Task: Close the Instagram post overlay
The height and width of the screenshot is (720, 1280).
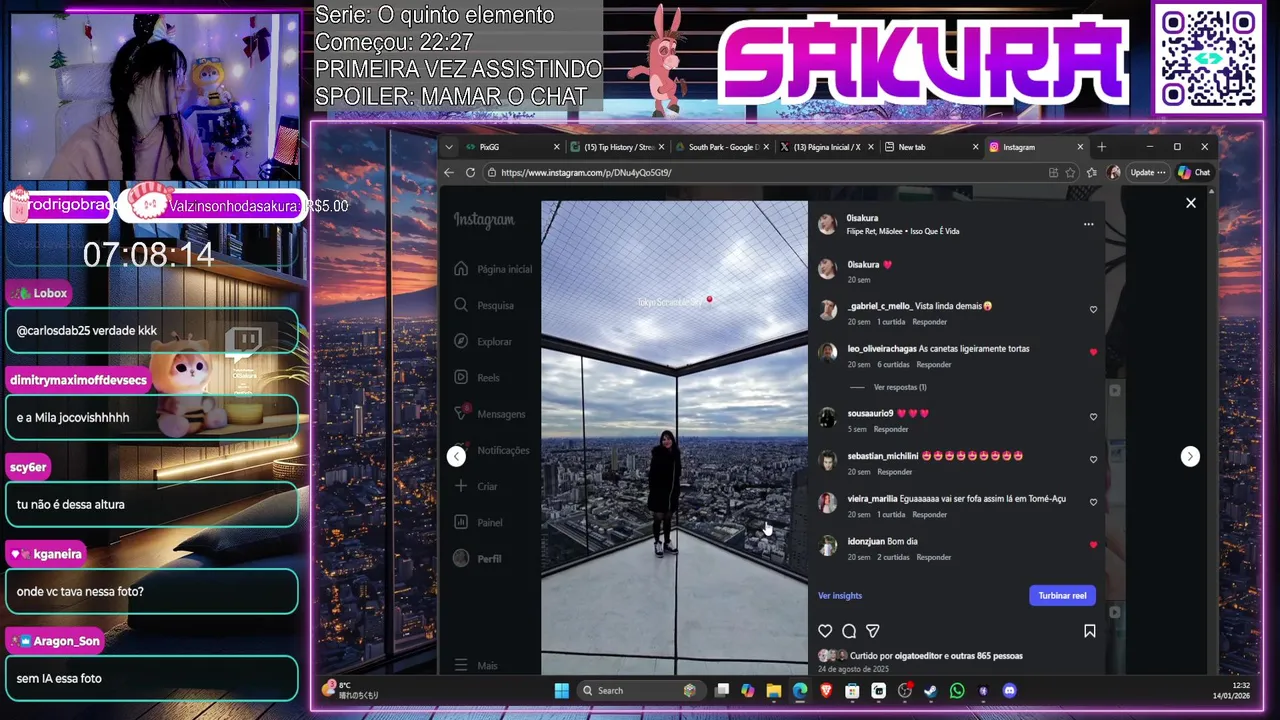Action: tap(1190, 203)
